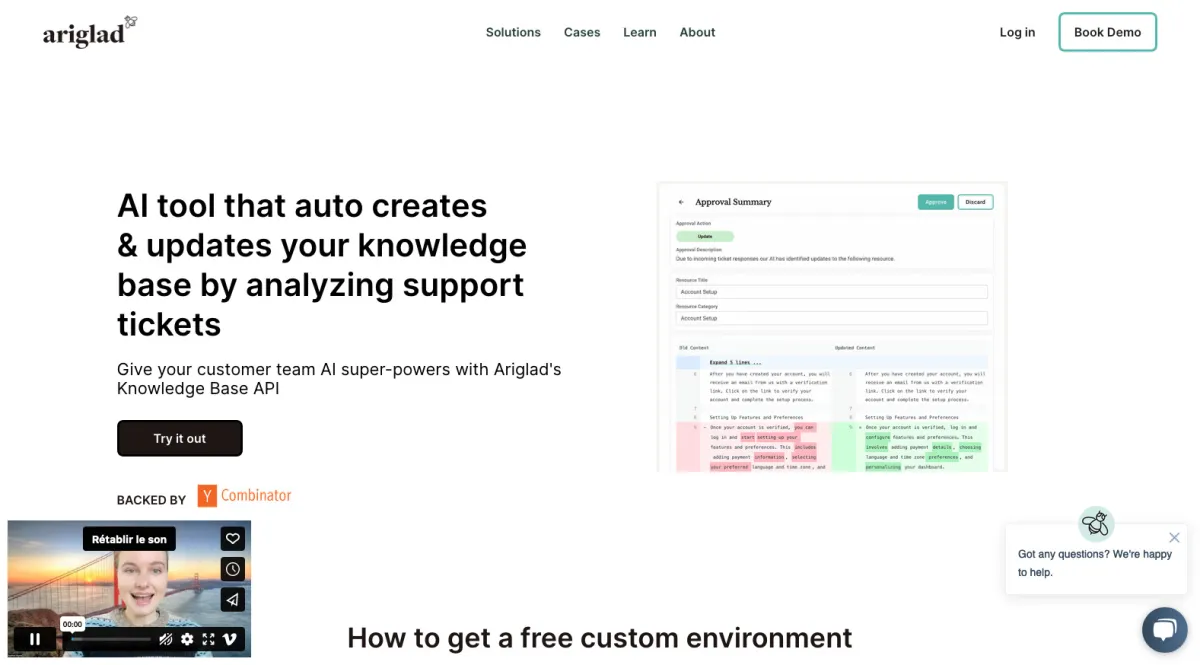Click the Log in link
This screenshot has height=665, width=1200.
coord(1017,32)
